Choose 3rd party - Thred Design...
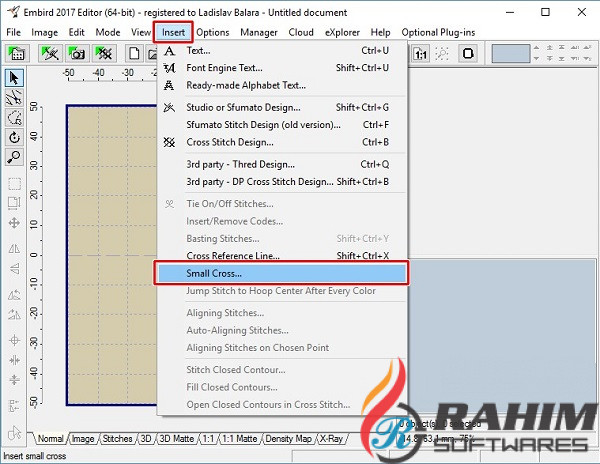 pyautogui.click(x=282, y=164)
